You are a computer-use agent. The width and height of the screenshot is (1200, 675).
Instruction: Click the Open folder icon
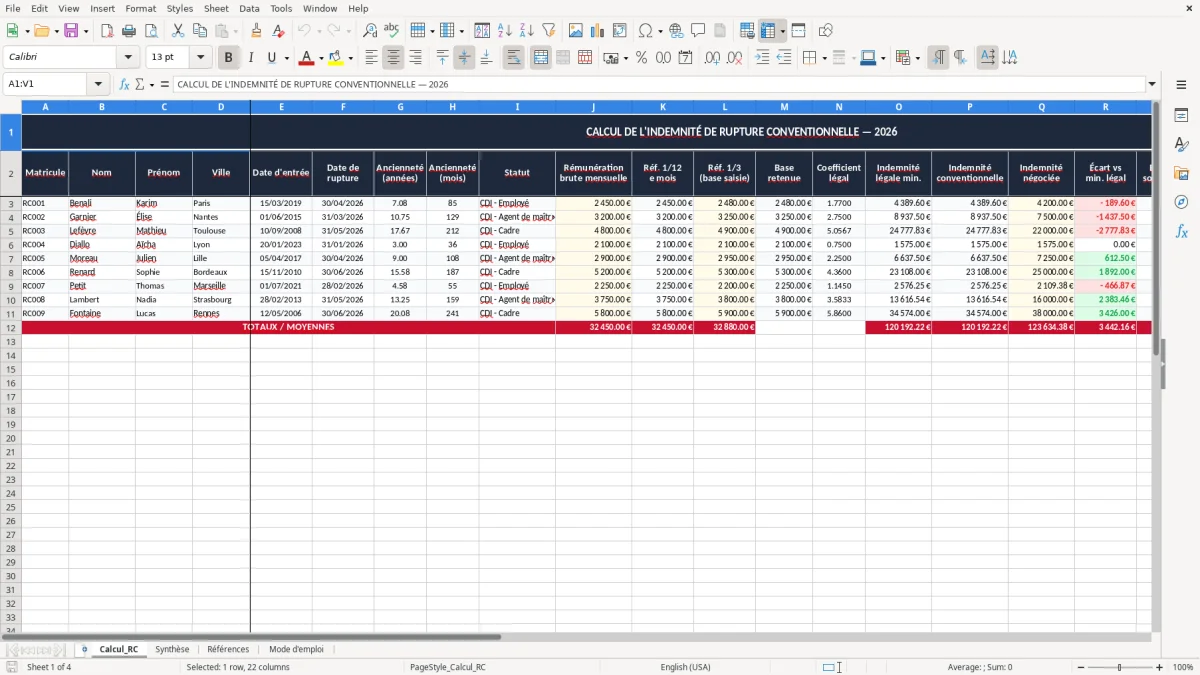(x=40, y=31)
